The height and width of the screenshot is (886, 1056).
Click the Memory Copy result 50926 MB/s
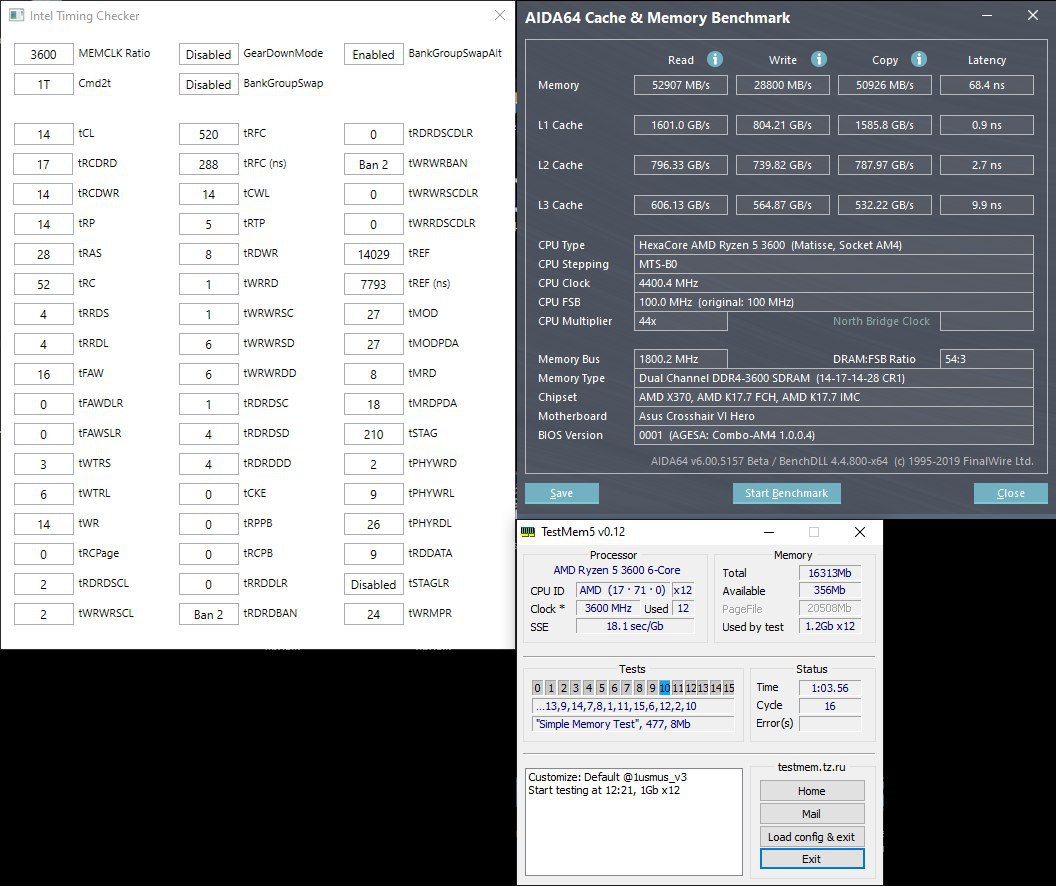(885, 85)
